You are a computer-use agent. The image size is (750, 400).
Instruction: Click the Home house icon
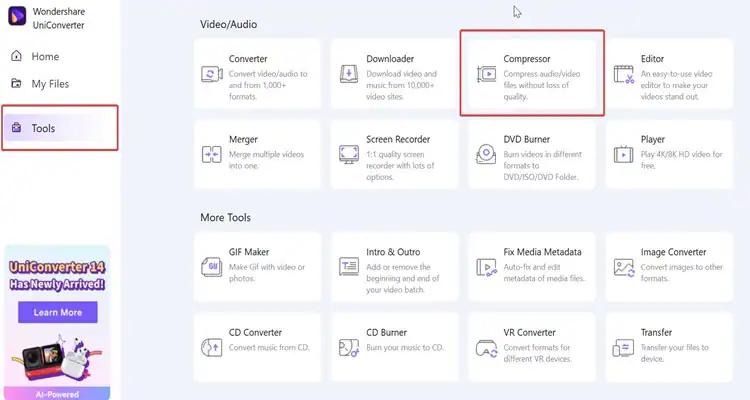coord(16,56)
